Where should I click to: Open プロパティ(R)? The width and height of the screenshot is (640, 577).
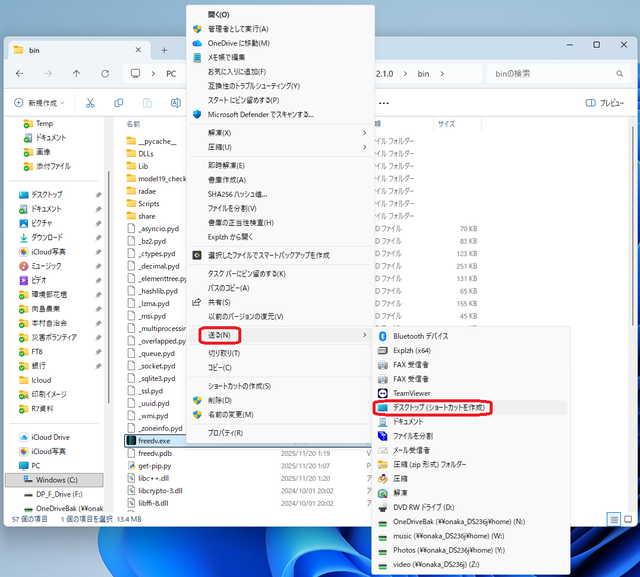pos(280,433)
